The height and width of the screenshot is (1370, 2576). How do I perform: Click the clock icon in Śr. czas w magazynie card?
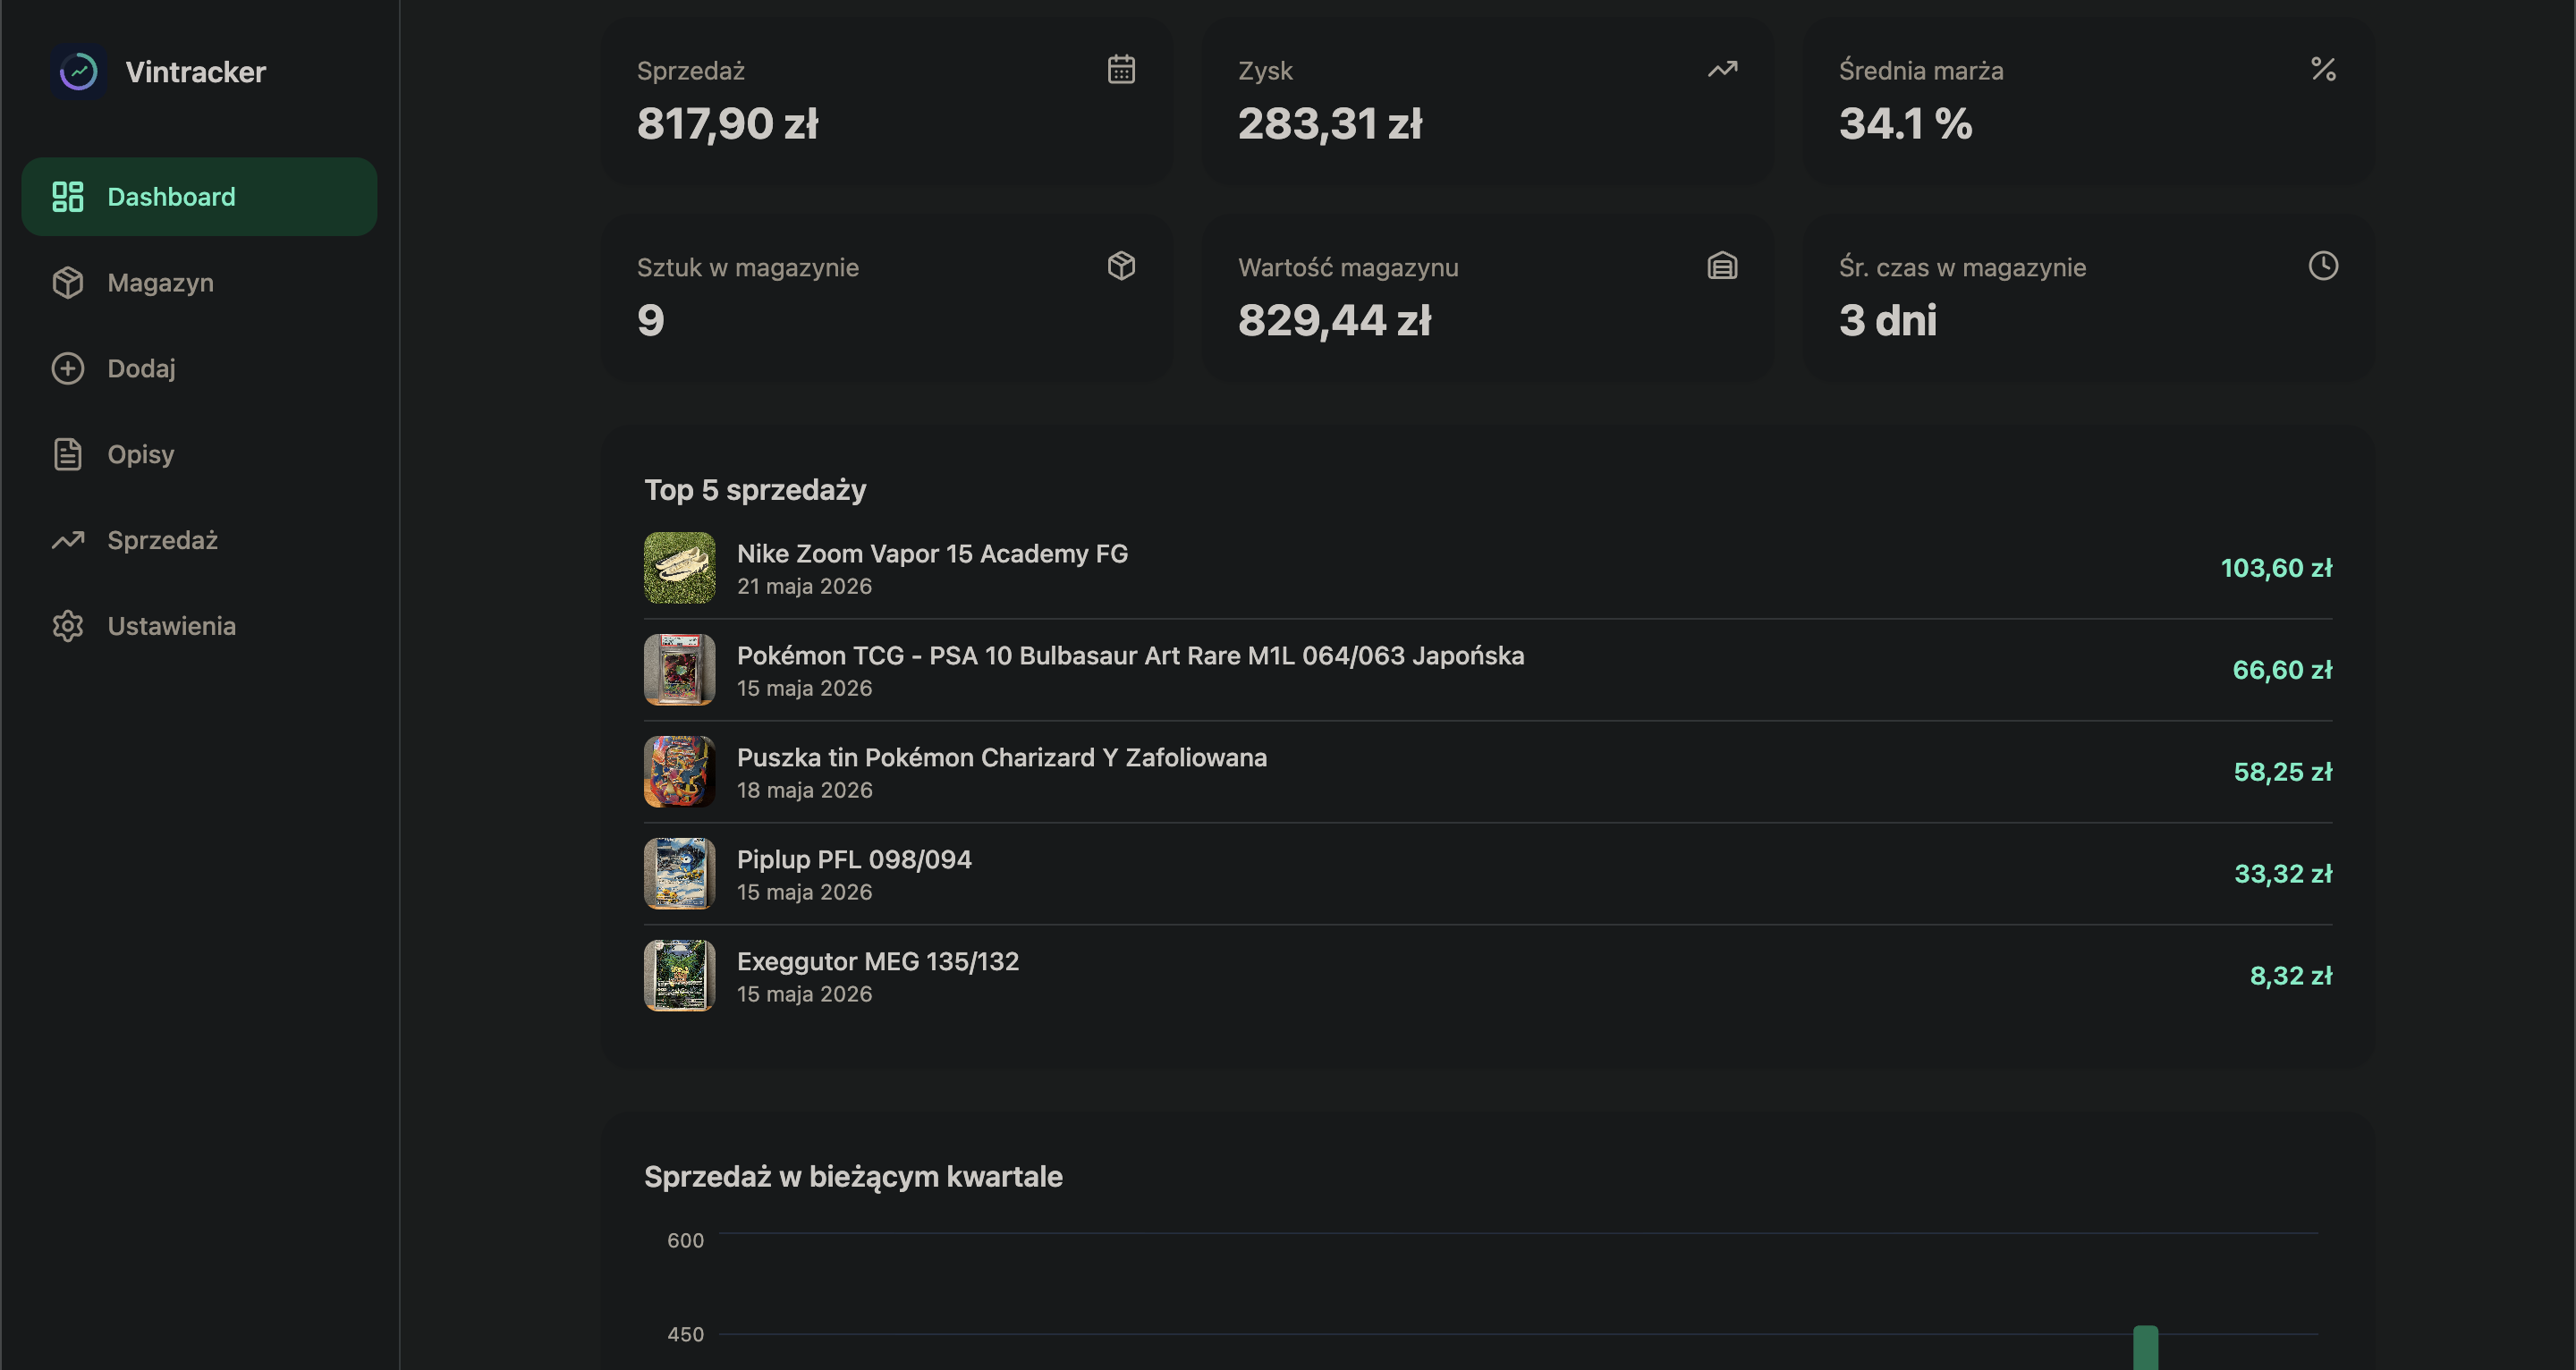2323,266
